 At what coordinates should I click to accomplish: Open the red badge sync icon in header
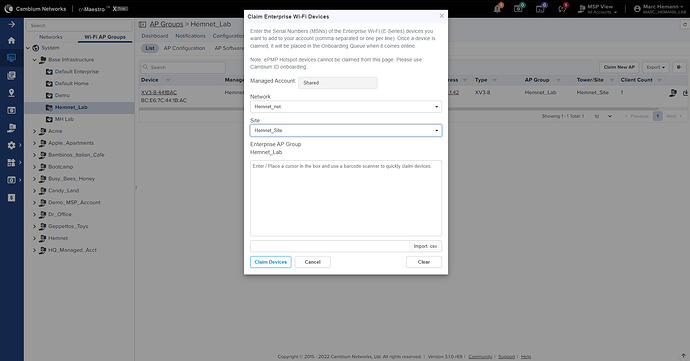click(562, 8)
